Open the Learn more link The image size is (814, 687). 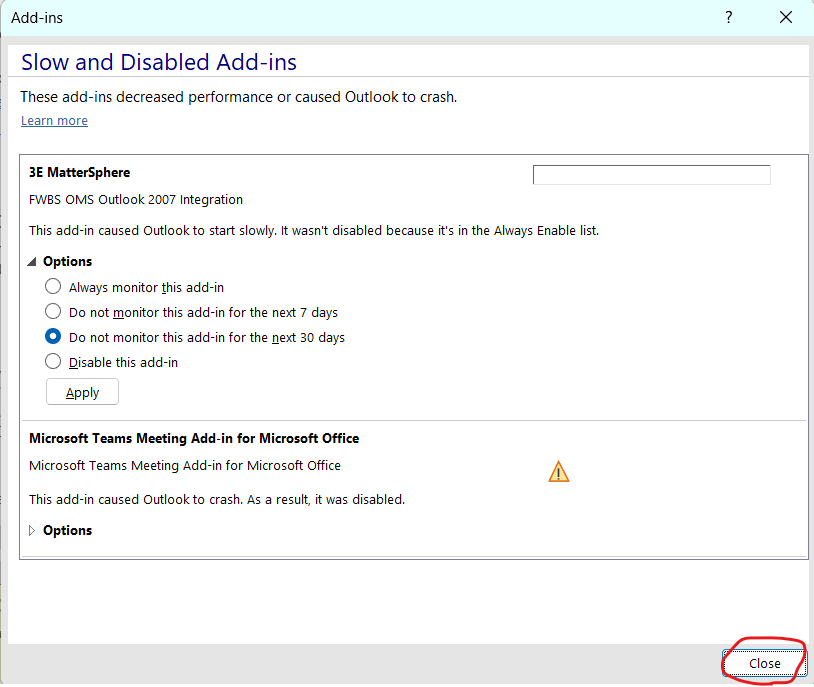(x=55, y=120)
